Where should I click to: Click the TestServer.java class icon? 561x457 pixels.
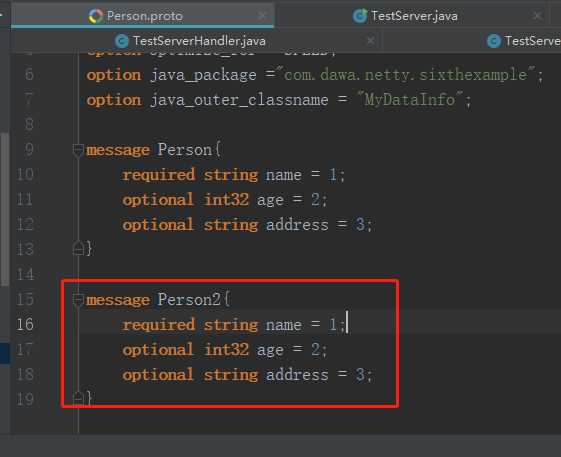tap(360, 16)
